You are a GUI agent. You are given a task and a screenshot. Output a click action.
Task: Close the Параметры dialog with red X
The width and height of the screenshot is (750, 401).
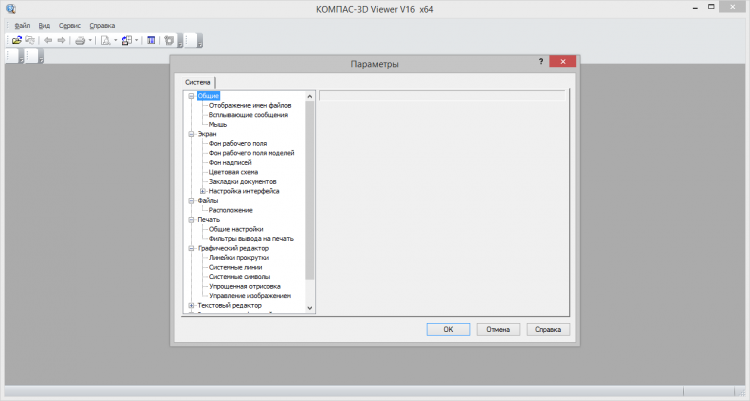pyautogui.click(x=562, y=61)
